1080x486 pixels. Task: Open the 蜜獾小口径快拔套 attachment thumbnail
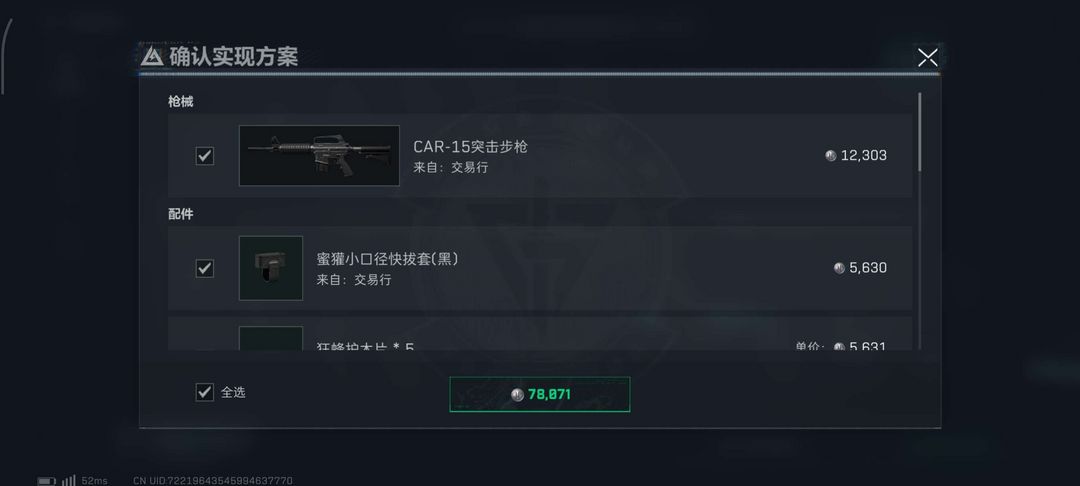coord(271,268)
